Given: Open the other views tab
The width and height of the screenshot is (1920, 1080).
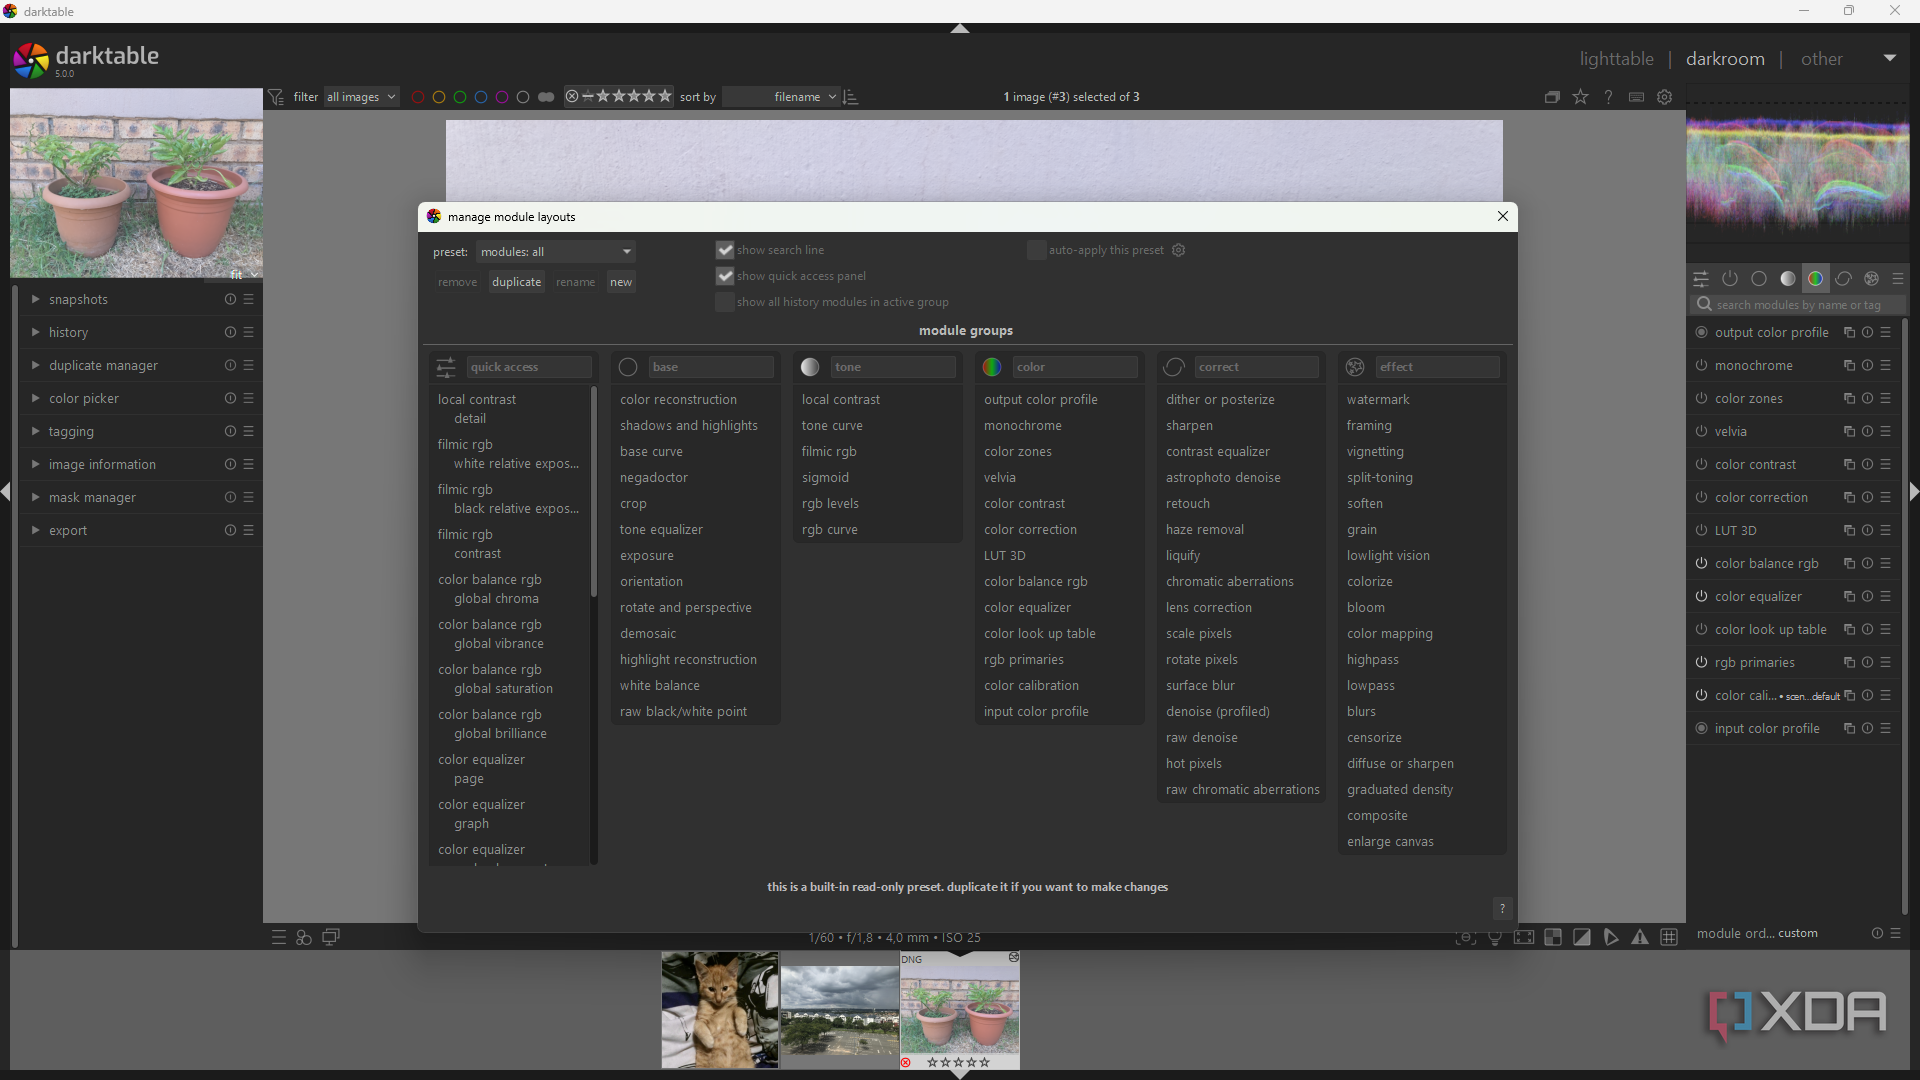Looking at the screenshot, I should click(1821, 59).
